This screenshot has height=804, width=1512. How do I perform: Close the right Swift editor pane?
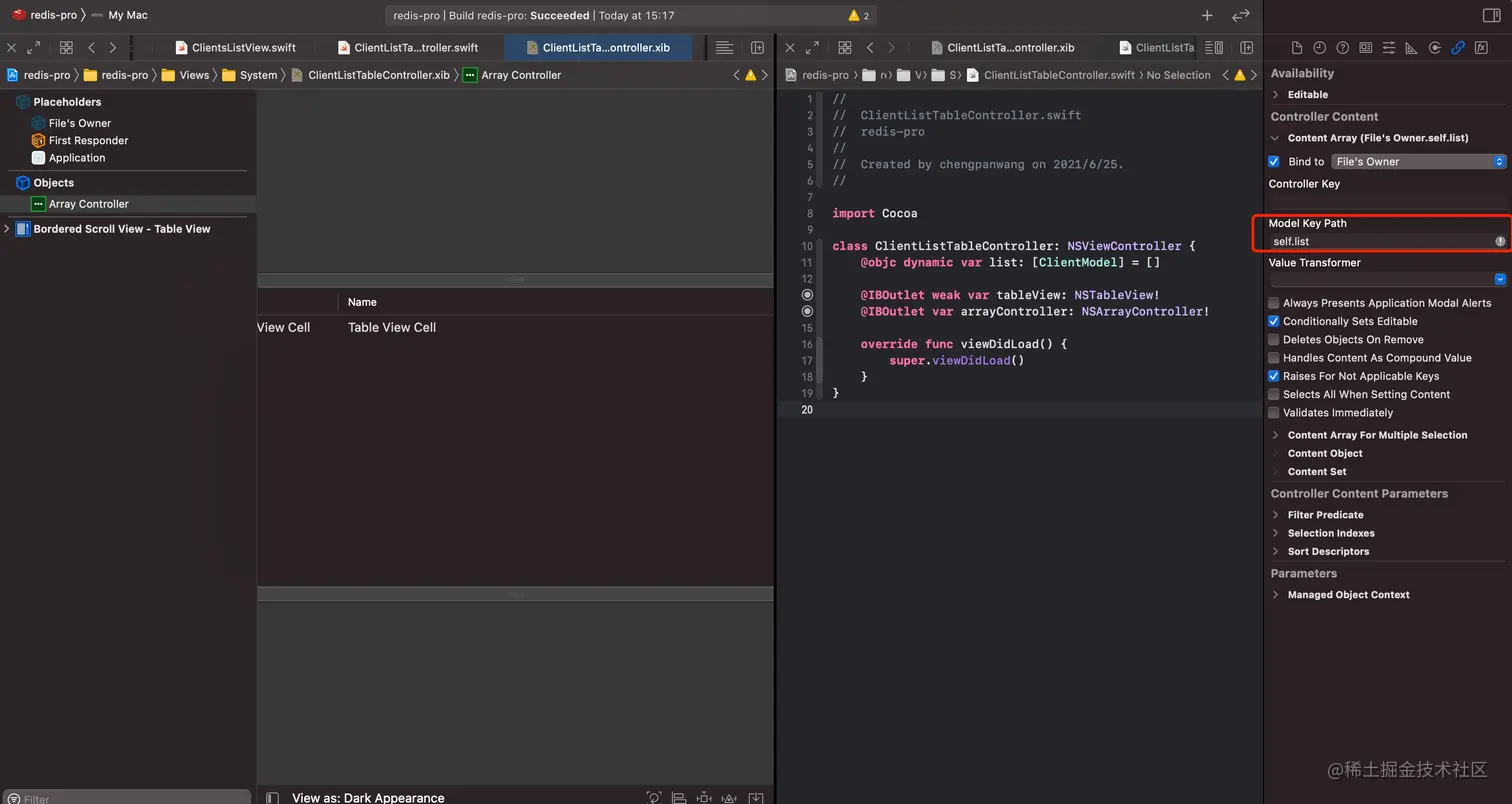[790, 47]
